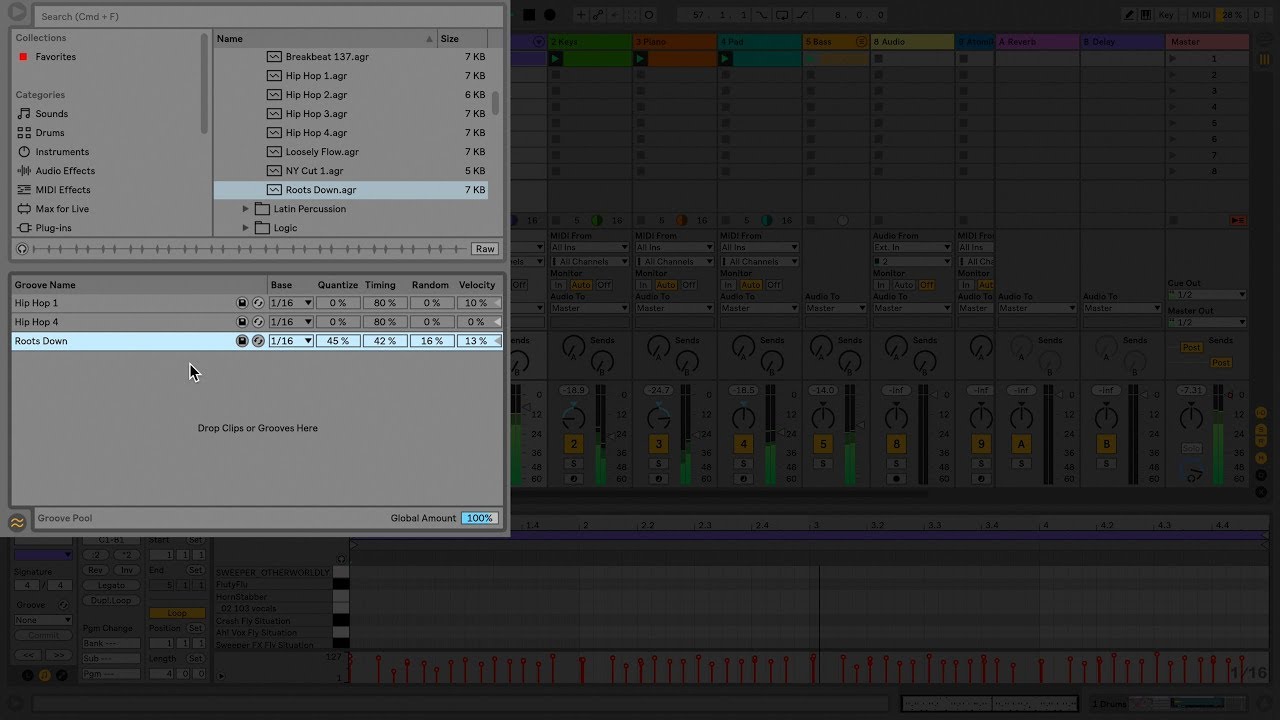Viewport: 1280px width, 720px height.
Task: Click the Logic folder icon
Action: (x=262, y=228)
